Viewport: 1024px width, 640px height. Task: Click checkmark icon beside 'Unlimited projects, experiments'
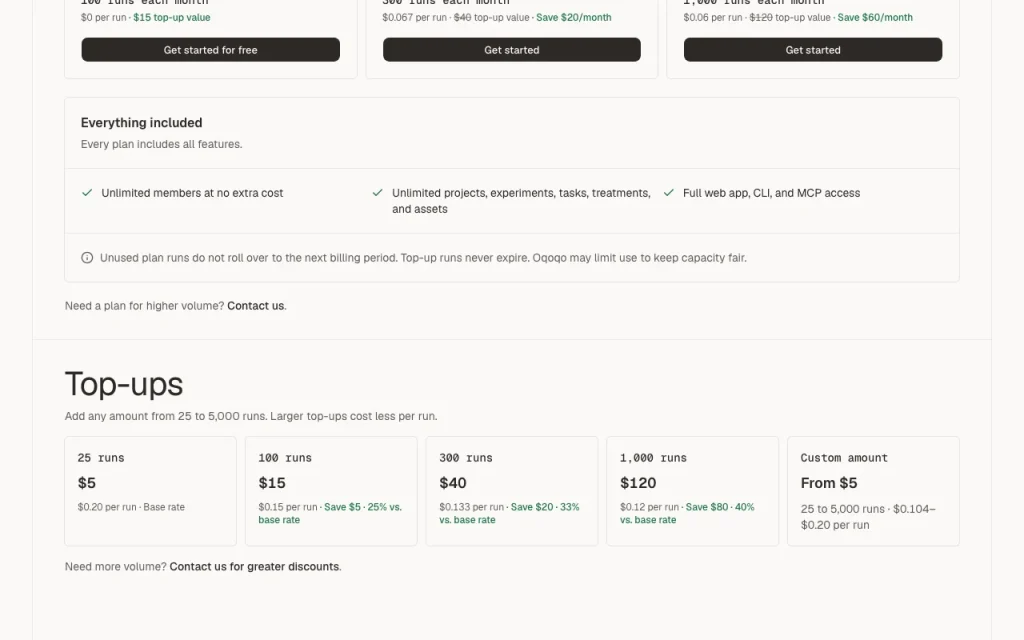tap(377, 193)
